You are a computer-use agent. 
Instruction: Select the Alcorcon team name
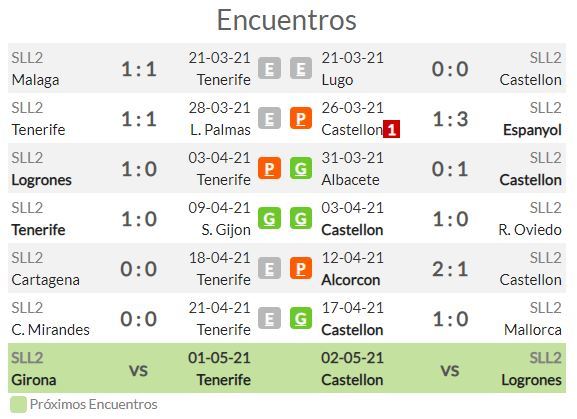tap(351, 280)
